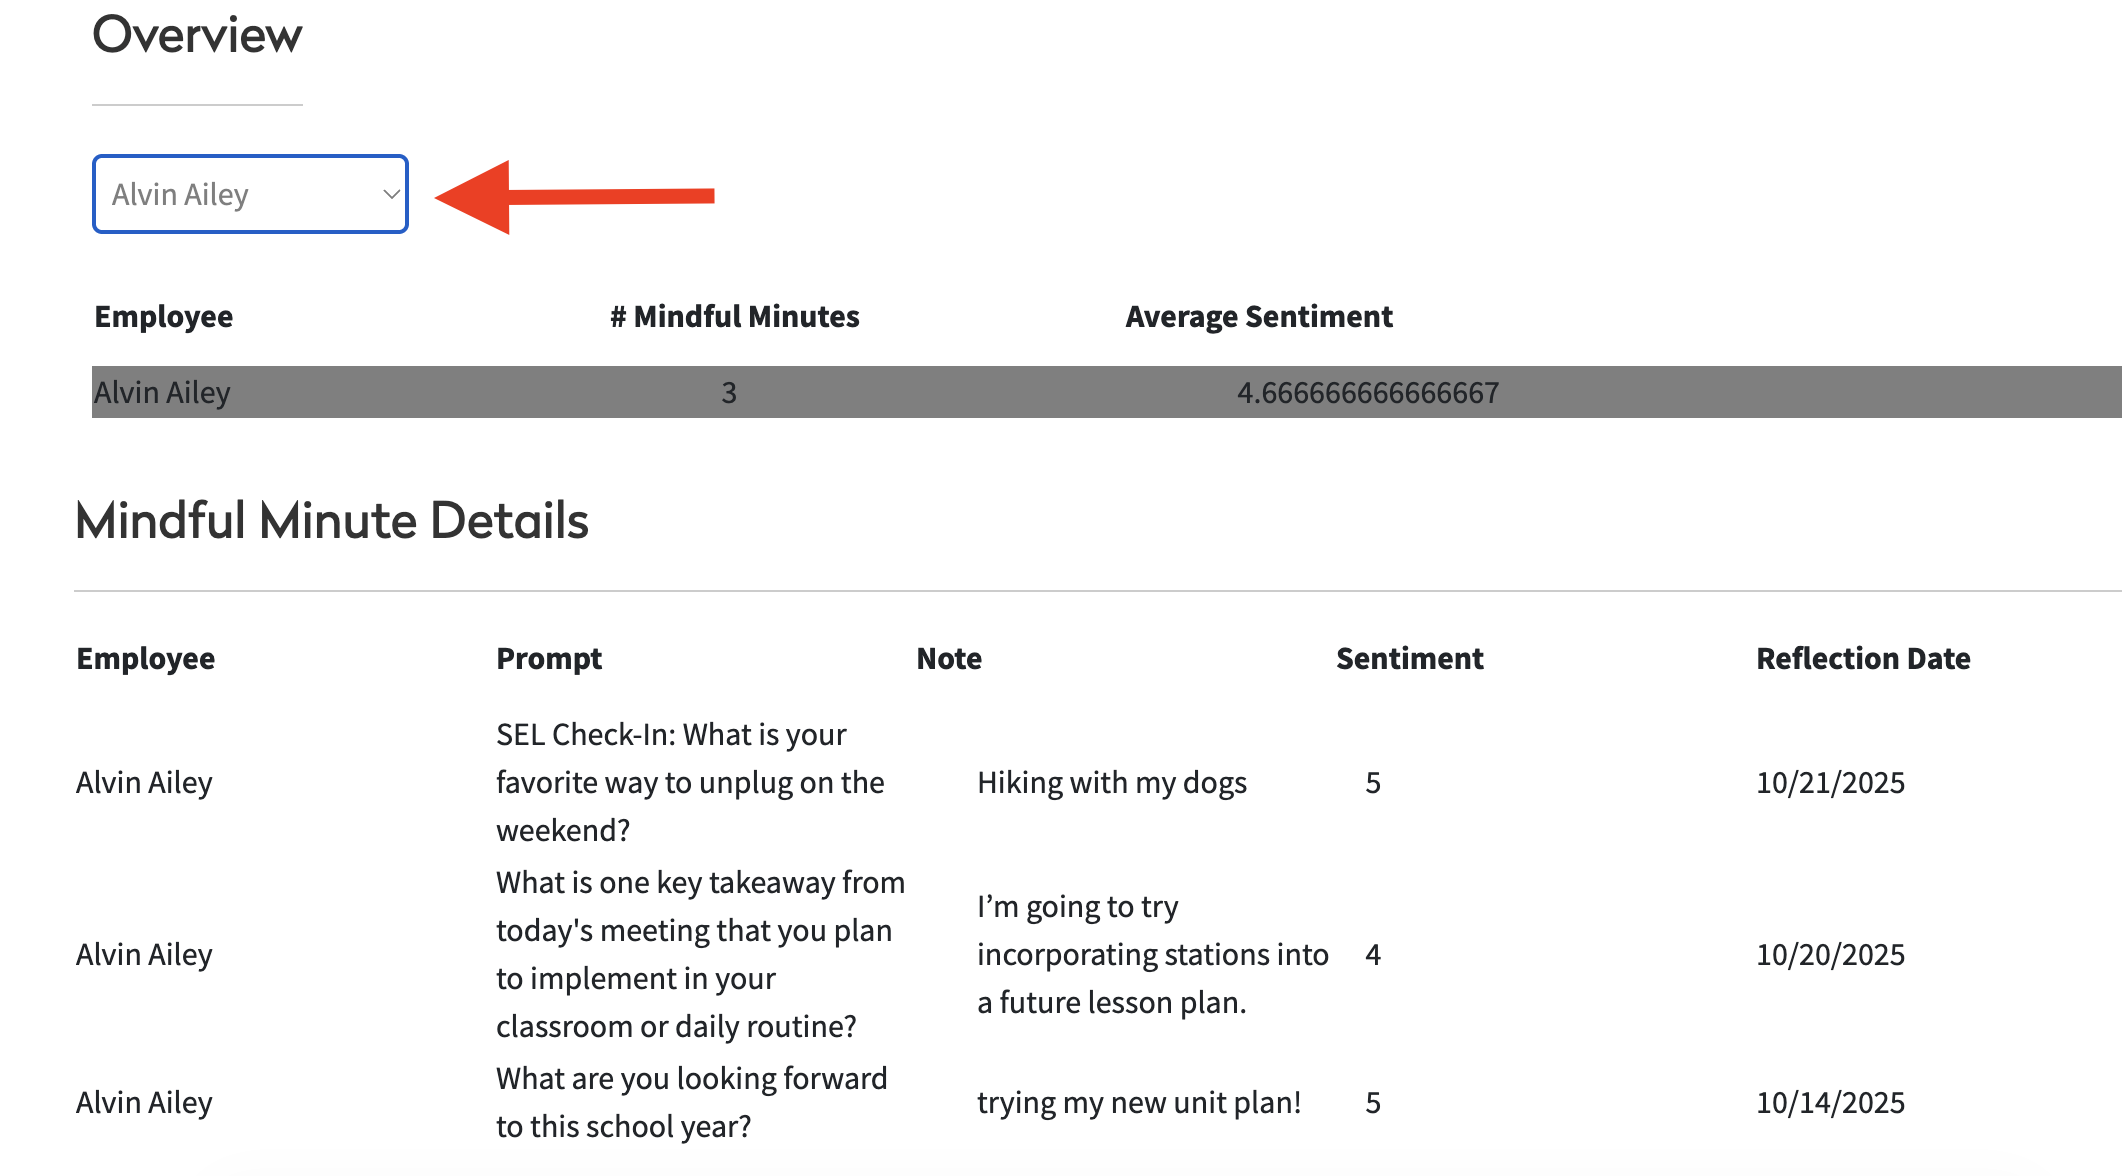Screen dimensions: 2122x1176
Task: Select the 10/21/2025 reflection date
Action: point(1830,782)
